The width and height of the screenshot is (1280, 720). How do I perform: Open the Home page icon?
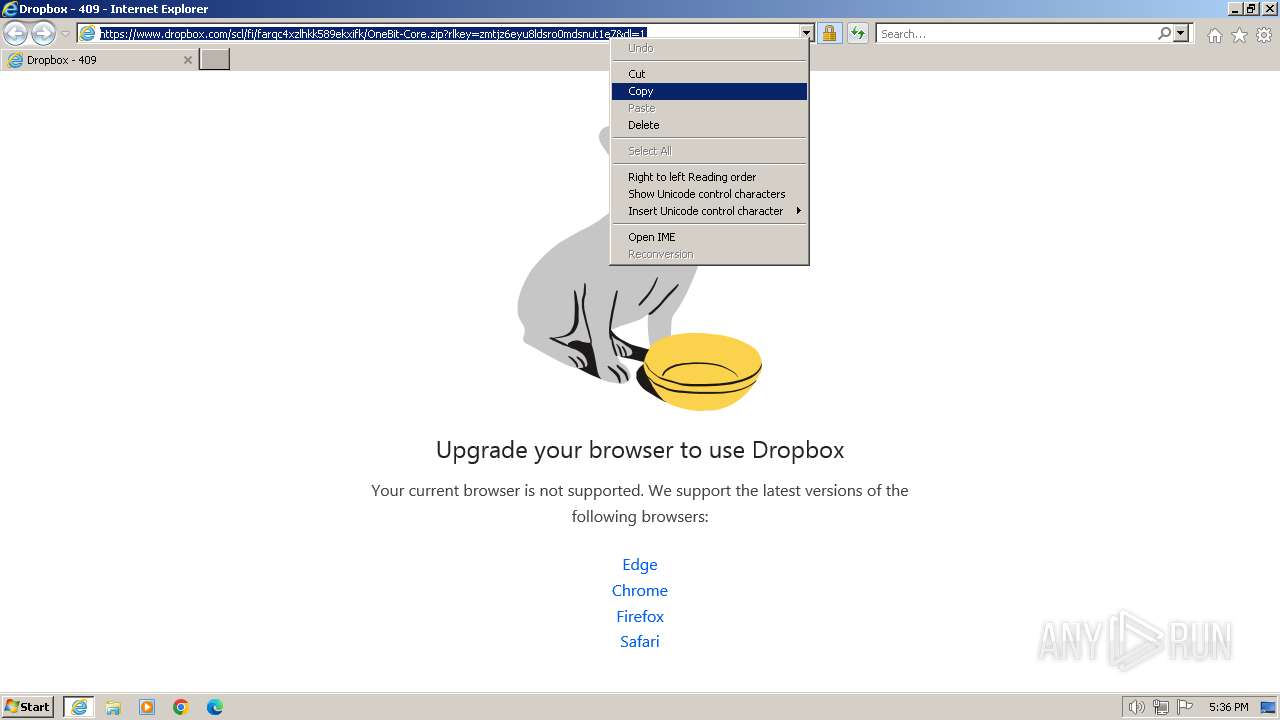(x=1214, y=35)
